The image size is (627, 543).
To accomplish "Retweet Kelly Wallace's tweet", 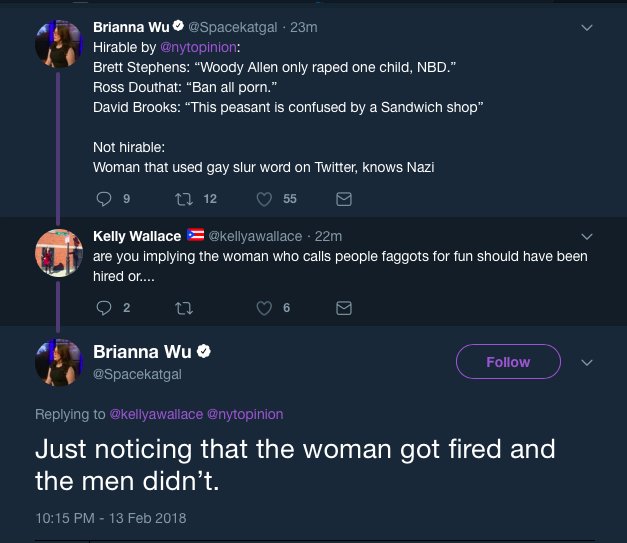I will click(x=184, y=308).
